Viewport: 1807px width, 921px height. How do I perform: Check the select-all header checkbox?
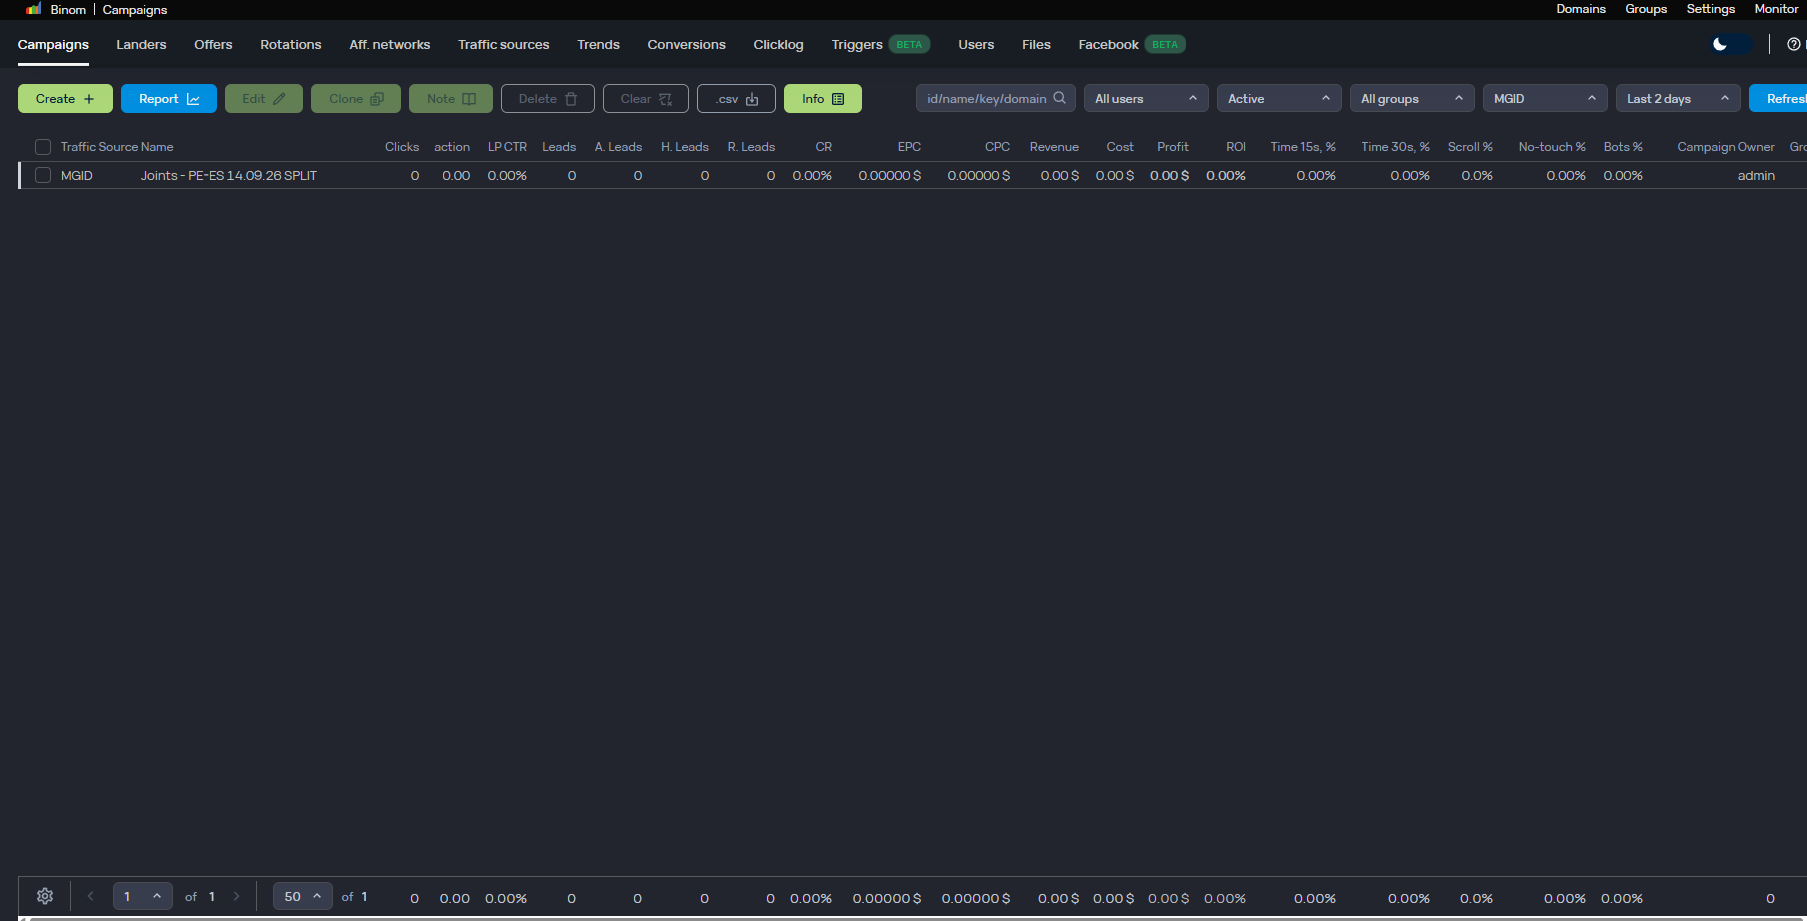coord(43,147)
